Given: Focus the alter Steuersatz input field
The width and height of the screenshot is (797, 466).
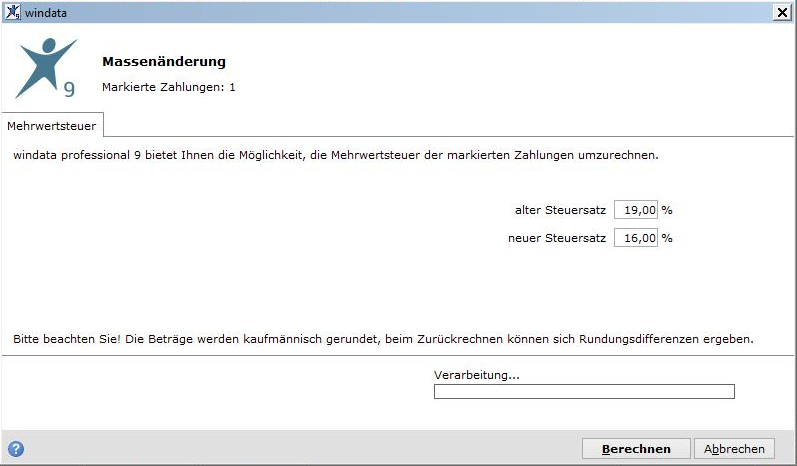Looking at the screenshot, I should [x=636, y=210].
